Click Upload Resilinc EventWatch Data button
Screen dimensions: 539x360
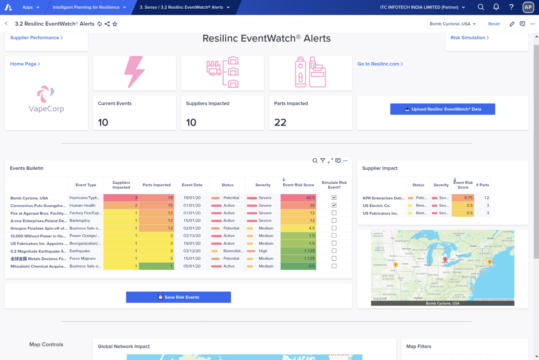(x=442, y=109)
